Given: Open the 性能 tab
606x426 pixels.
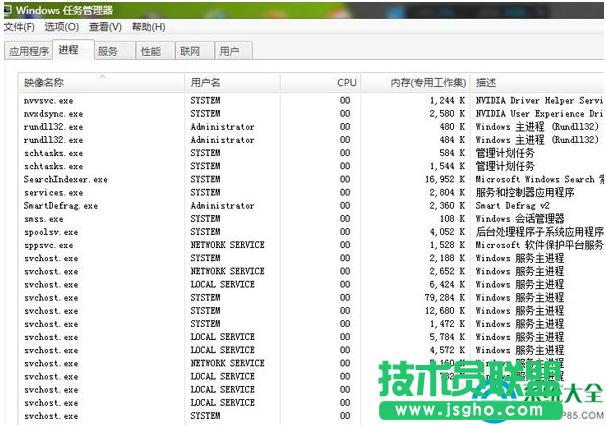Looking at the screenshot, I should (x=150, y=51).
